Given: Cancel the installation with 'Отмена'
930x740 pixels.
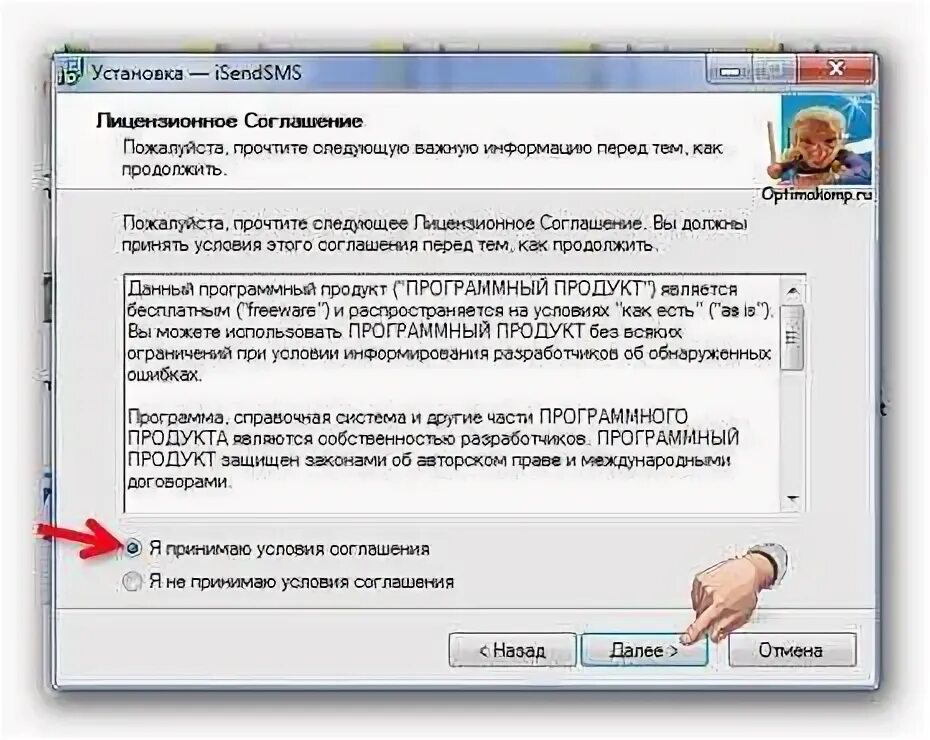Looking at the screenshot, I should (x=791, y=650).
